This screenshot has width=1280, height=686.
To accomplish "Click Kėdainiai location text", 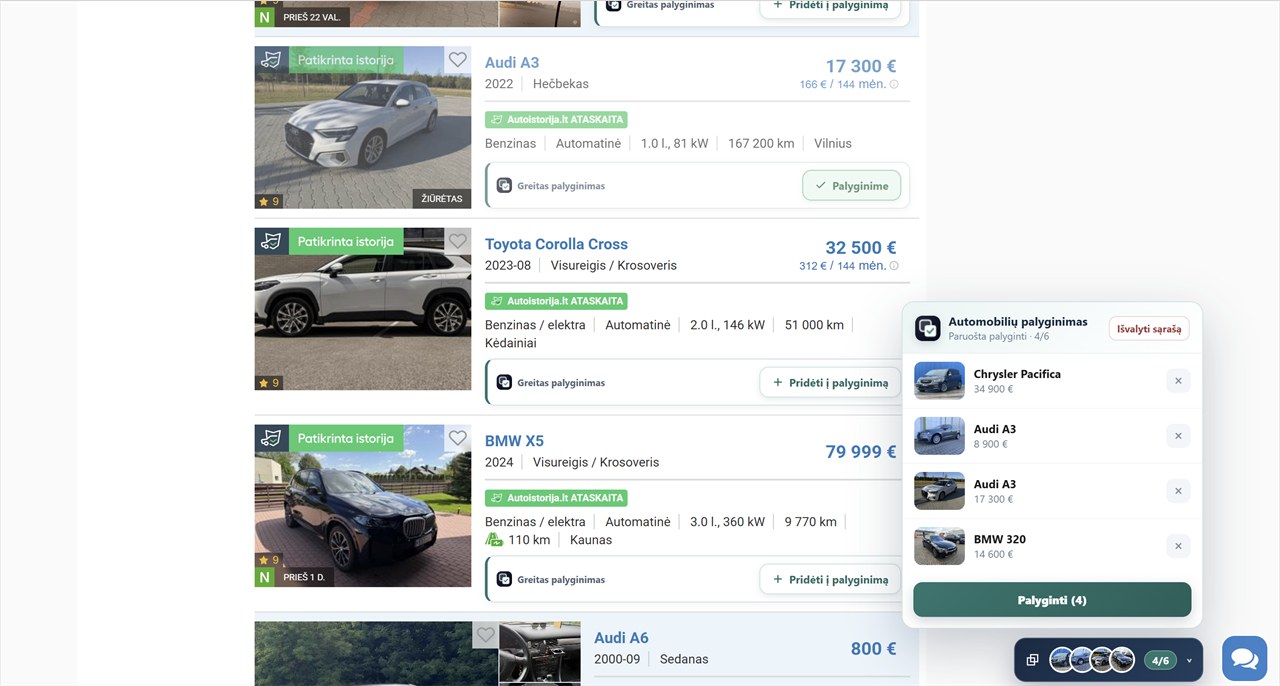I will coord(511,343).
